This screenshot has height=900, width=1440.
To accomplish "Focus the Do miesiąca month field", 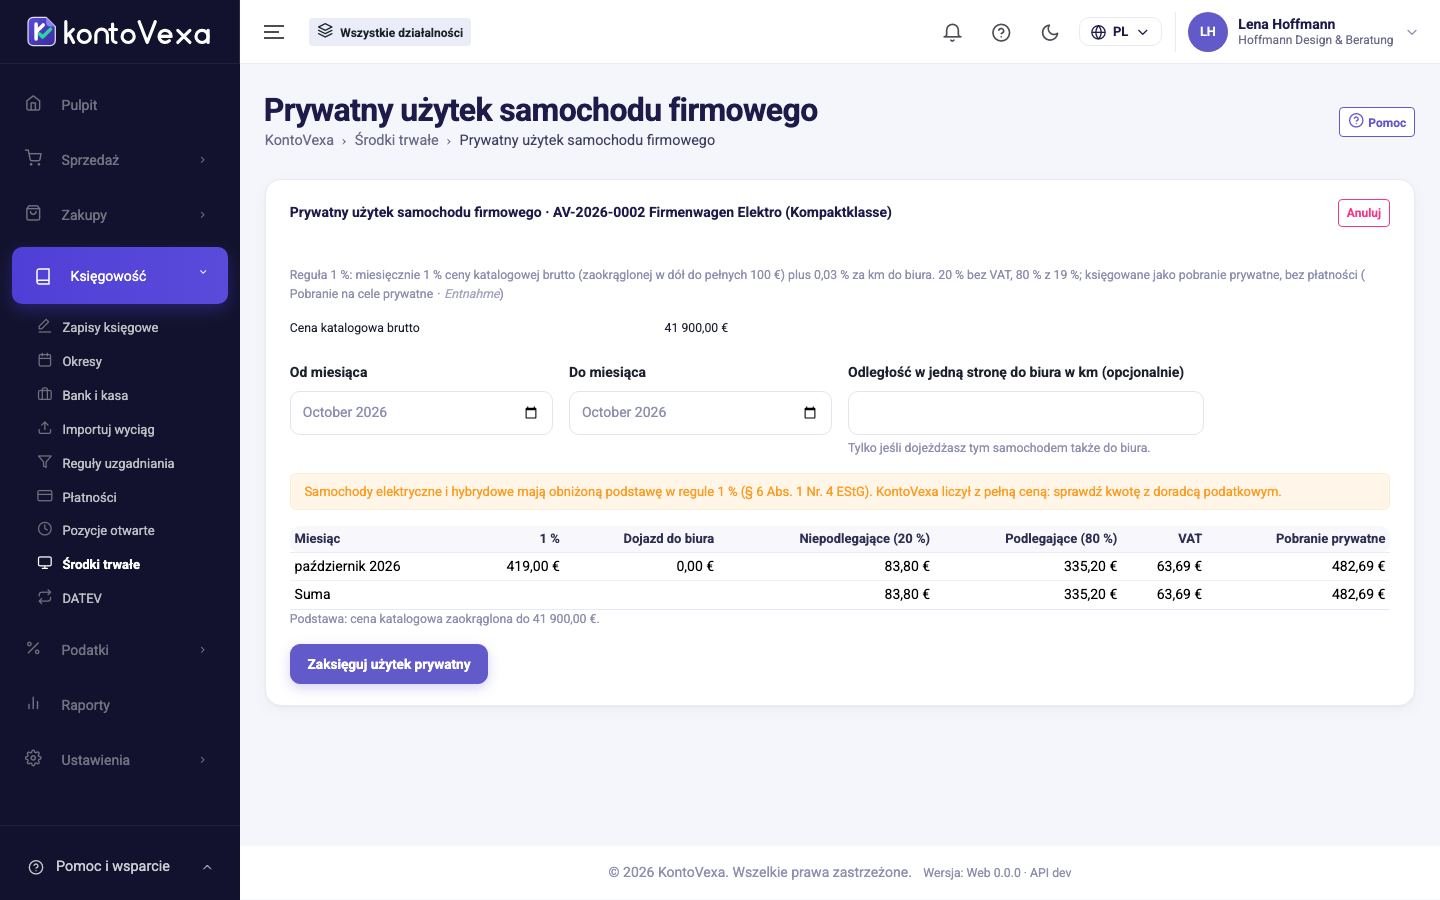I will point(700,413).
